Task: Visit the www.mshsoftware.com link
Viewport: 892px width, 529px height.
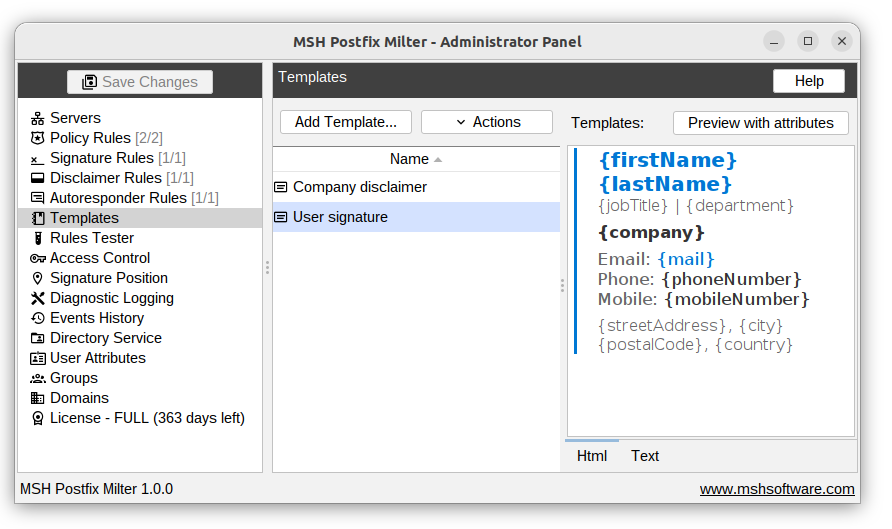Action: point(777,489)
